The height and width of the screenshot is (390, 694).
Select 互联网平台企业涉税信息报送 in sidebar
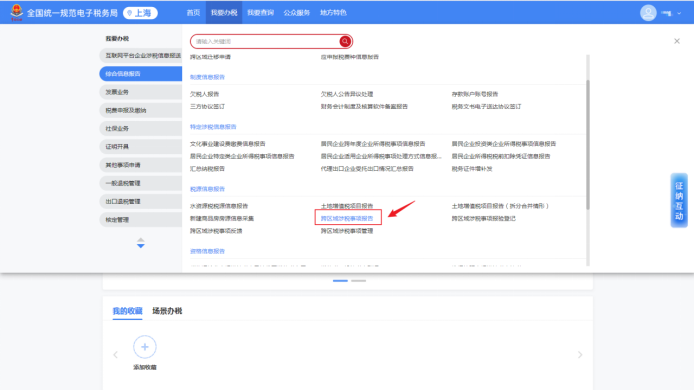click(x=141, y=55)
